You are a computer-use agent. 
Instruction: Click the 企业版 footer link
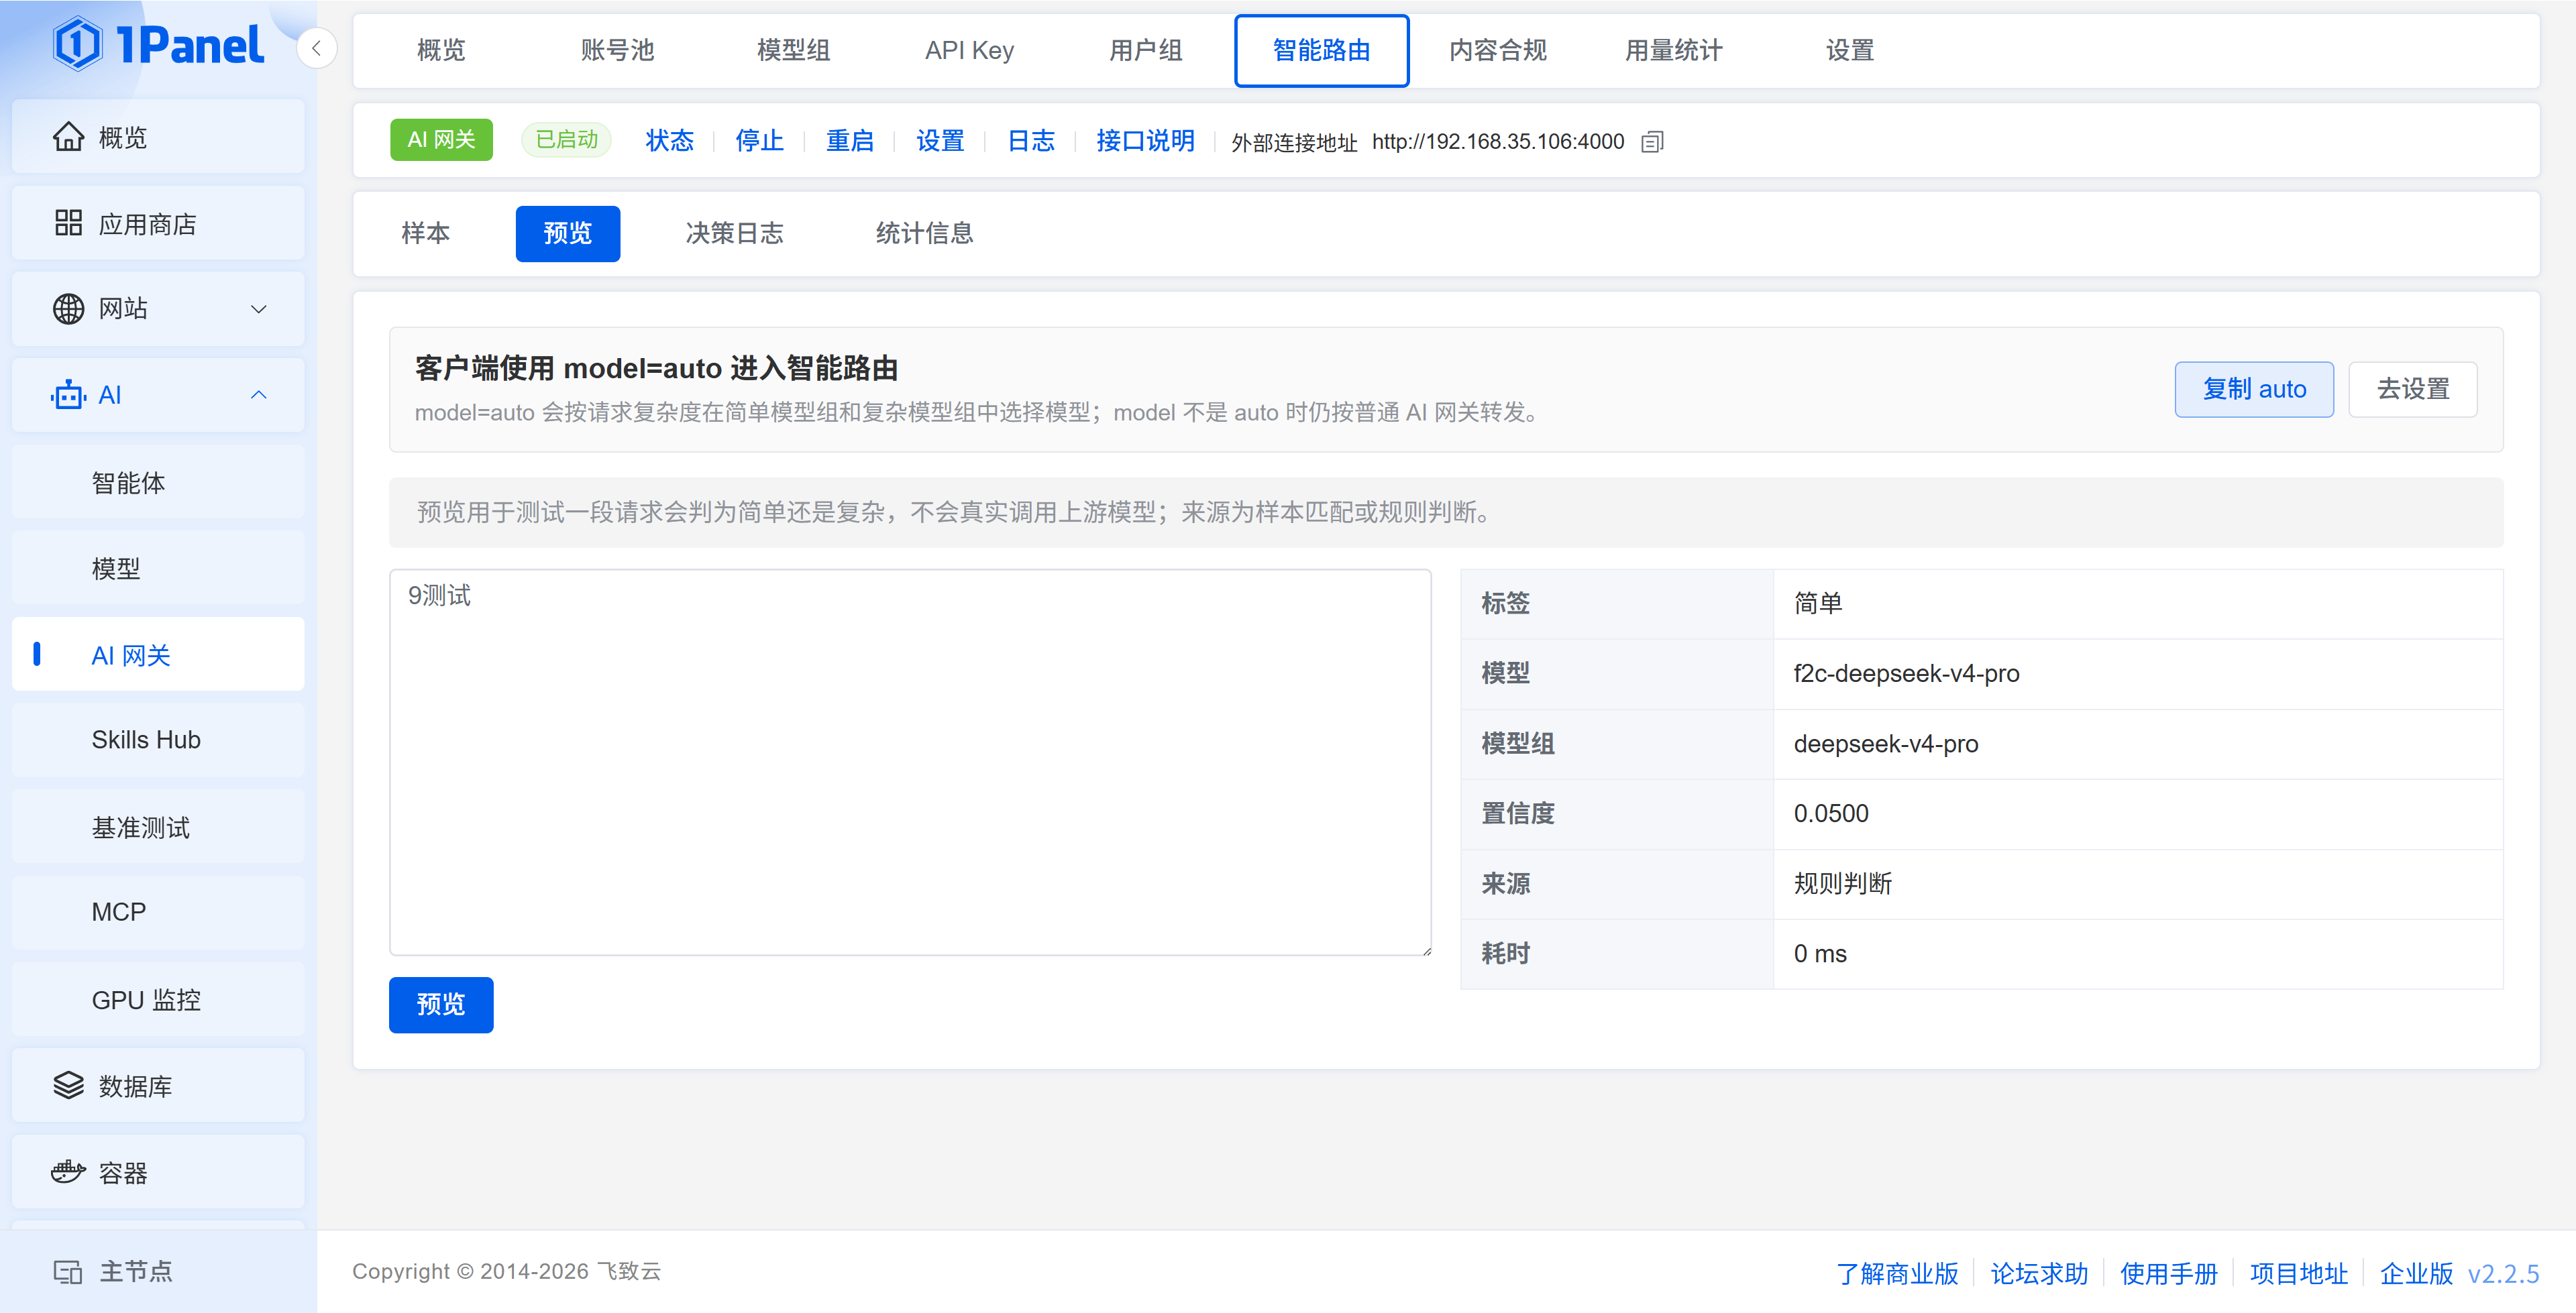(2416, 1273)
